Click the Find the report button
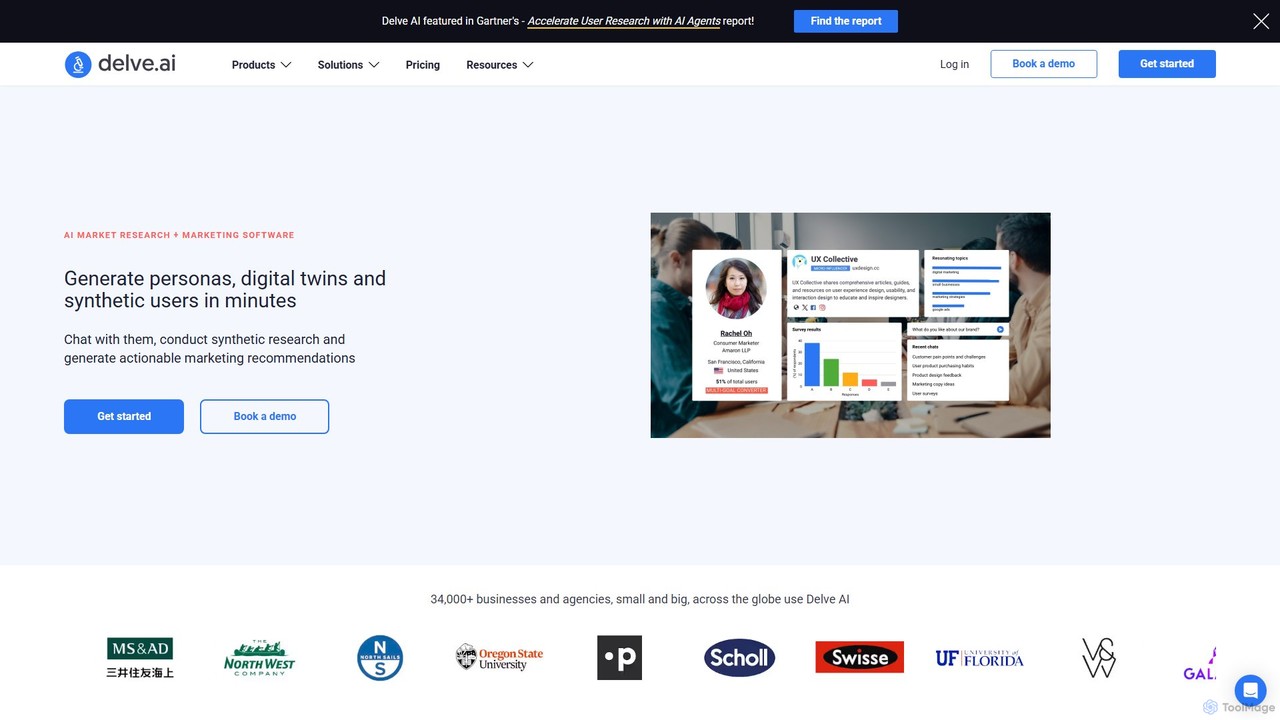Screen dimensions: 1280x720 pyautogui.click(x=846, y=21)
